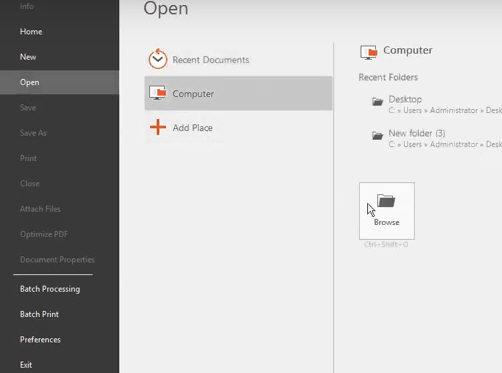502x373 pixels.
Task: Open the Desktop recent folder name
Action: coord(405,99)
